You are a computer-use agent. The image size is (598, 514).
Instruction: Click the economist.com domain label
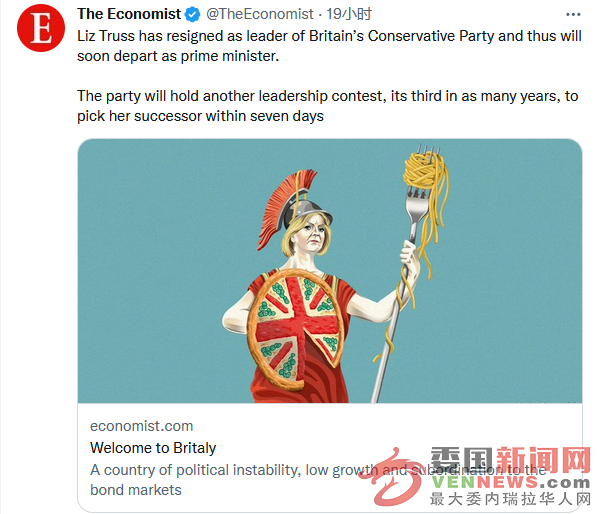point(141,426)
